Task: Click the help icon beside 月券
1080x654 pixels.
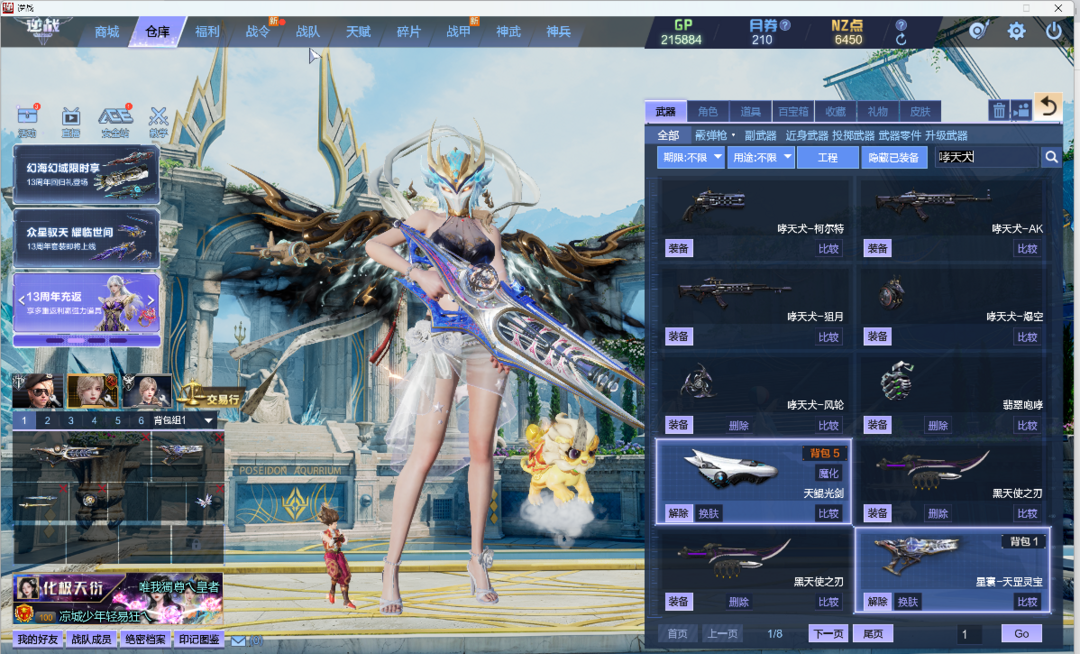Action: [785, 25]
